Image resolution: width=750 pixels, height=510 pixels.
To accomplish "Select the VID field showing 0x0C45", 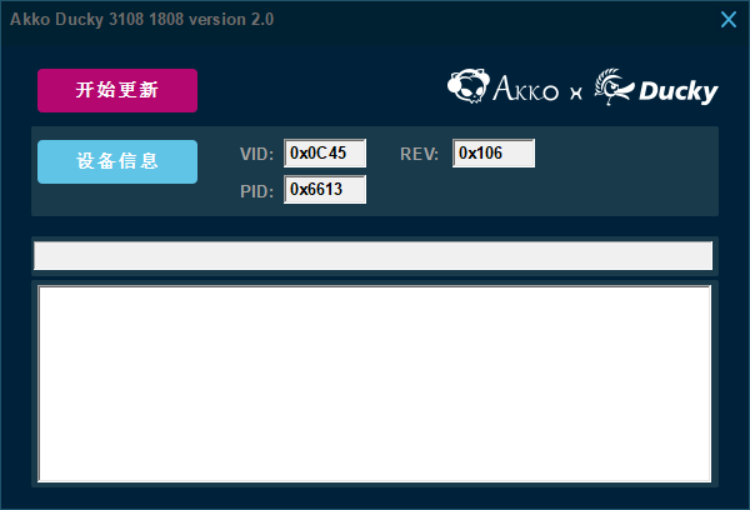I will tap(325, 153).
